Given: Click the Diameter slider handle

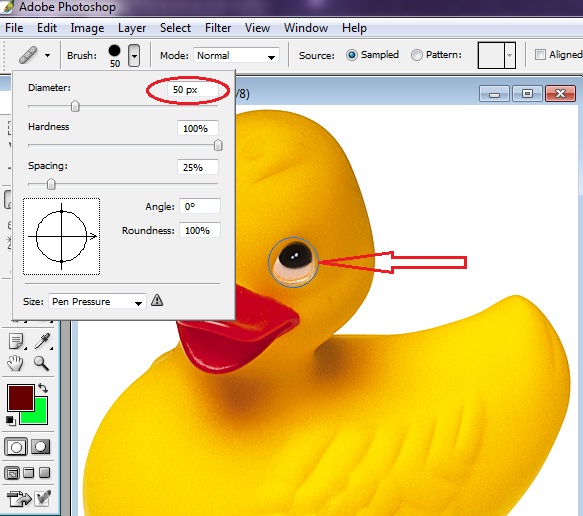Looking at the screenshot, I should [x=75, y=106].
